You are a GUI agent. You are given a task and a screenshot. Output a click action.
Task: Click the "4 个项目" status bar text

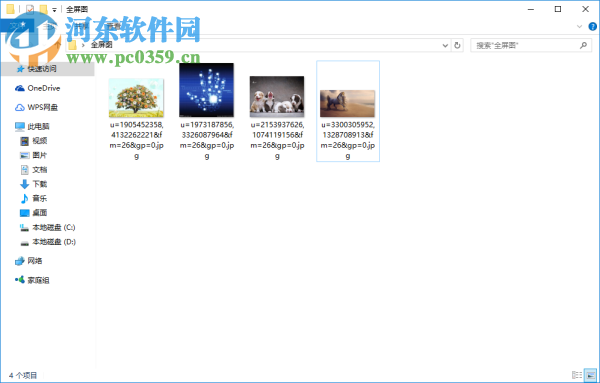(x=23, y=375)
